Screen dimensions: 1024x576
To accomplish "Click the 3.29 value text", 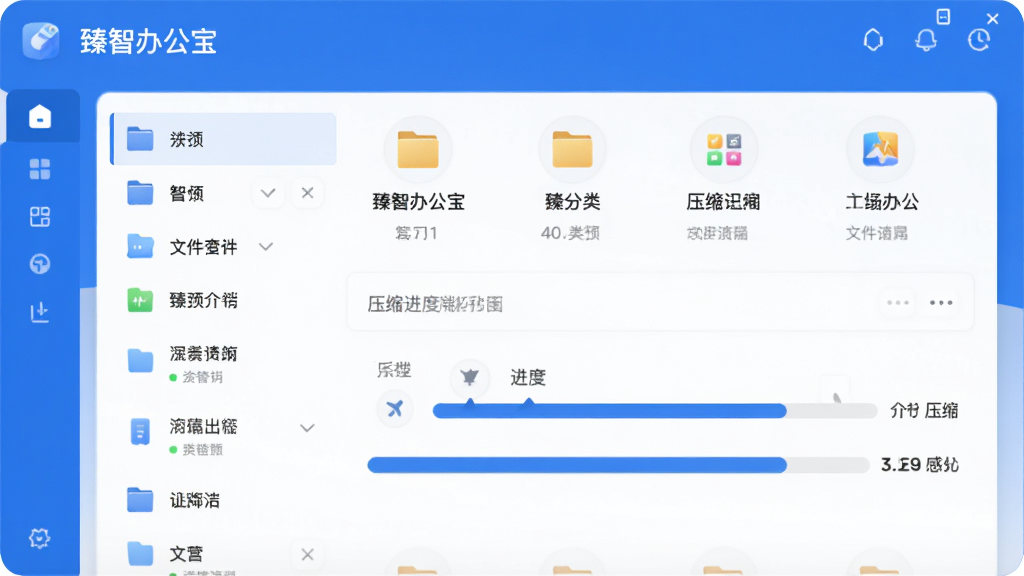I will pyautogui.click(x=901, y=465).
